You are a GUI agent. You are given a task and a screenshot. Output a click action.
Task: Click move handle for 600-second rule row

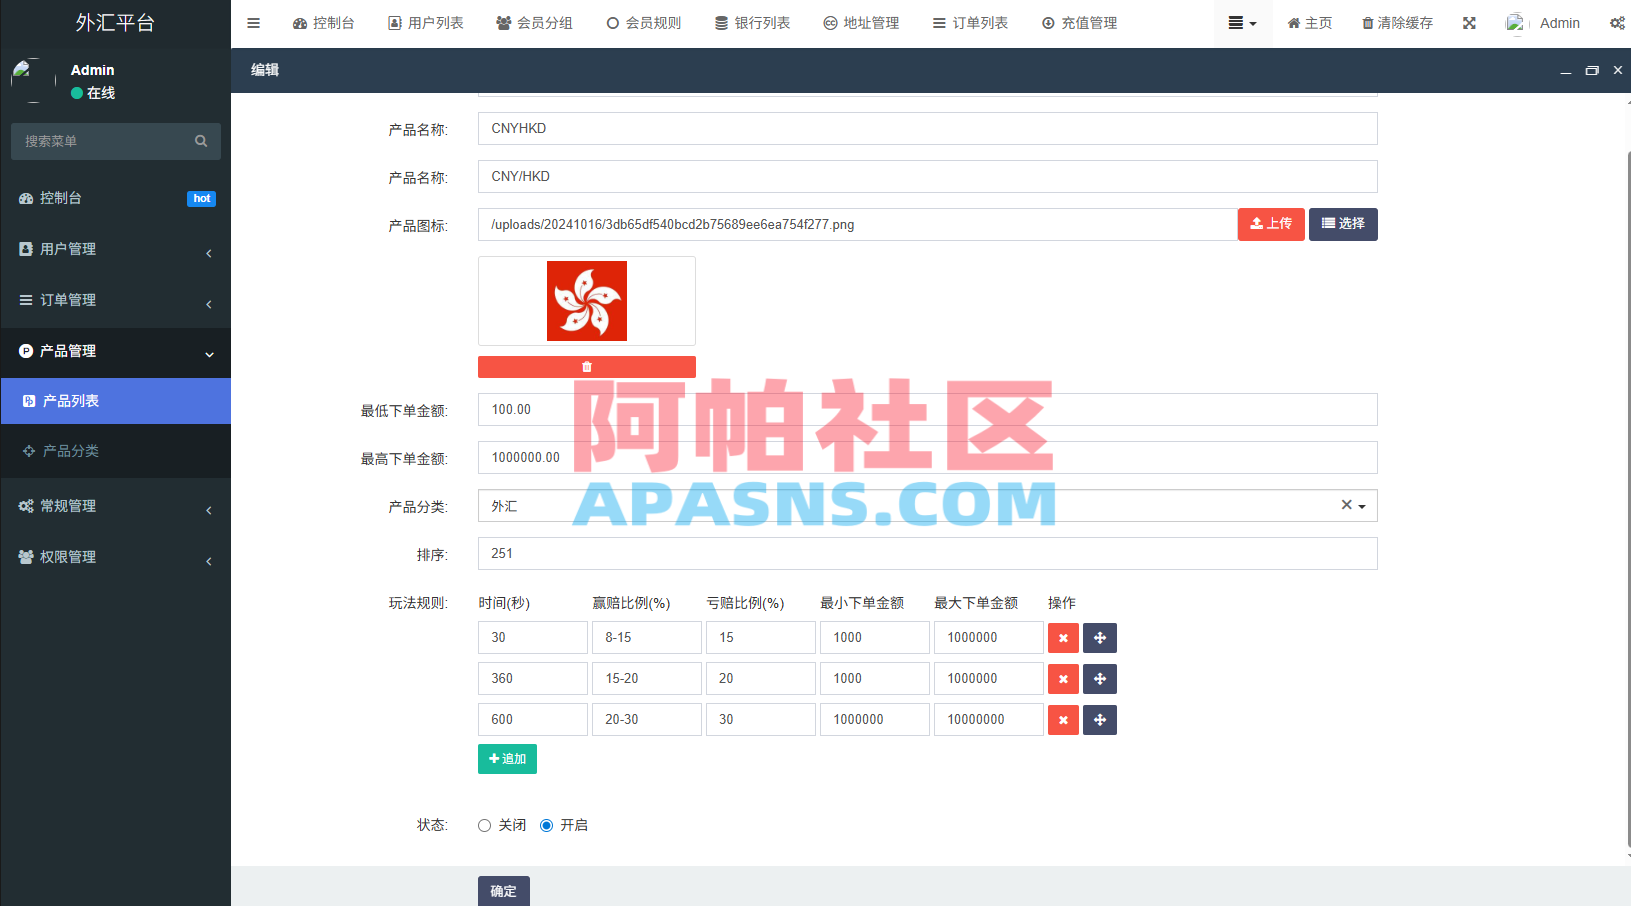tap(1100, 720)
